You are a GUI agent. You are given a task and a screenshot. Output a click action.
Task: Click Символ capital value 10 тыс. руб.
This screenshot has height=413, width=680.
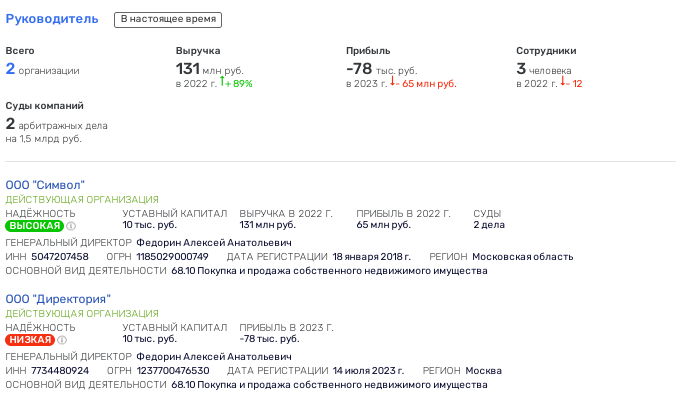tap(150, 225)
